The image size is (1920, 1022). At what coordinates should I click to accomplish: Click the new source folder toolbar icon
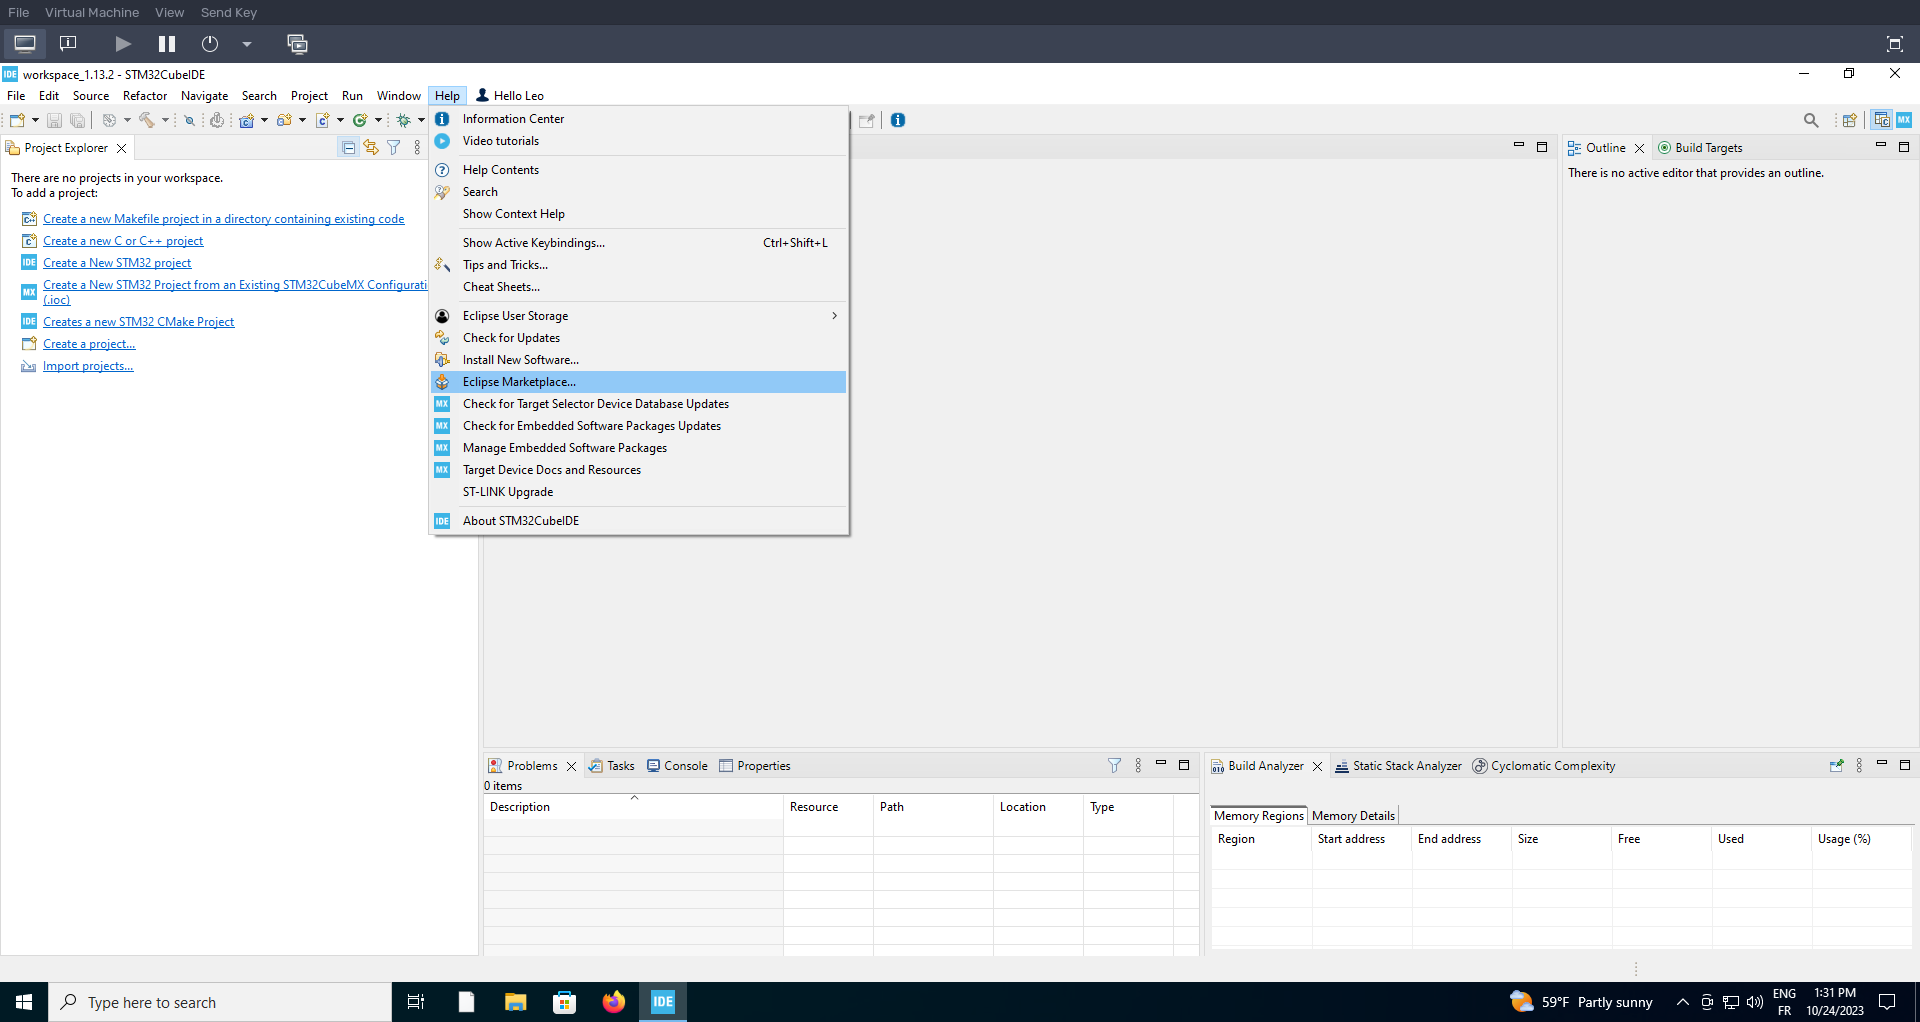pyautogui.click(x=284, y=120)
